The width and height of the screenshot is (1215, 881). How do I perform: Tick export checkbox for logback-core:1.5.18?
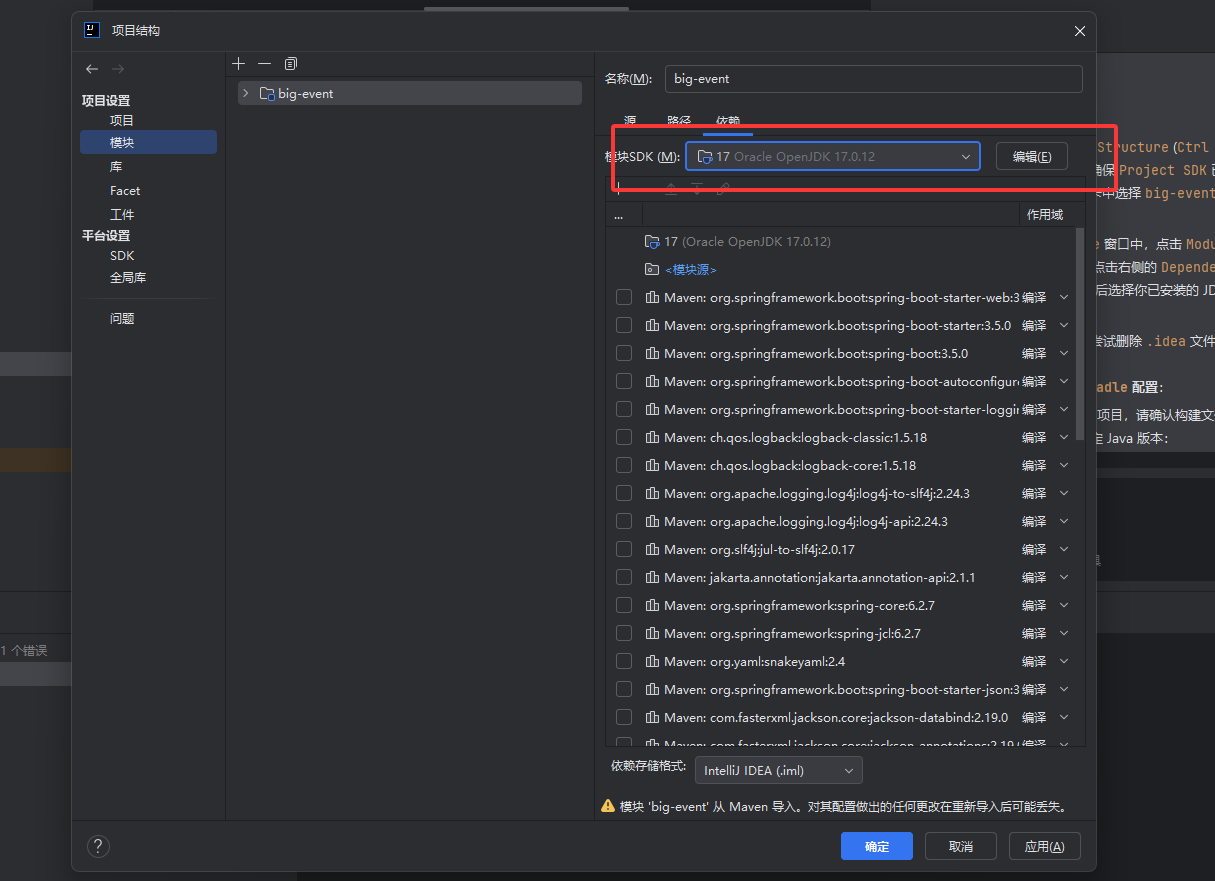tap(624, 465)
